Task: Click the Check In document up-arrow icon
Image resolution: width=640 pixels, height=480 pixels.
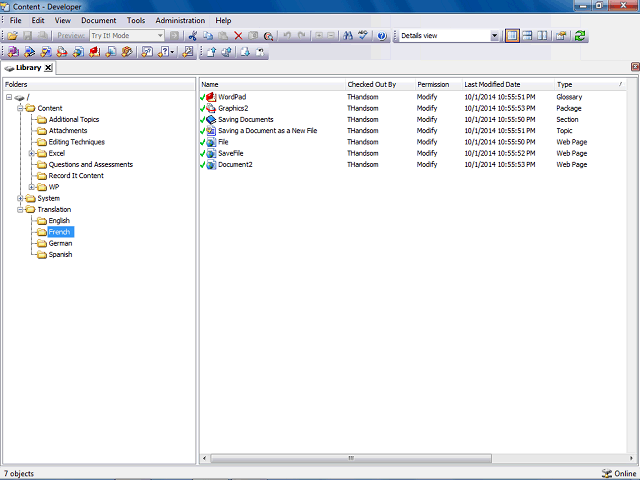Action: [211, 52]
